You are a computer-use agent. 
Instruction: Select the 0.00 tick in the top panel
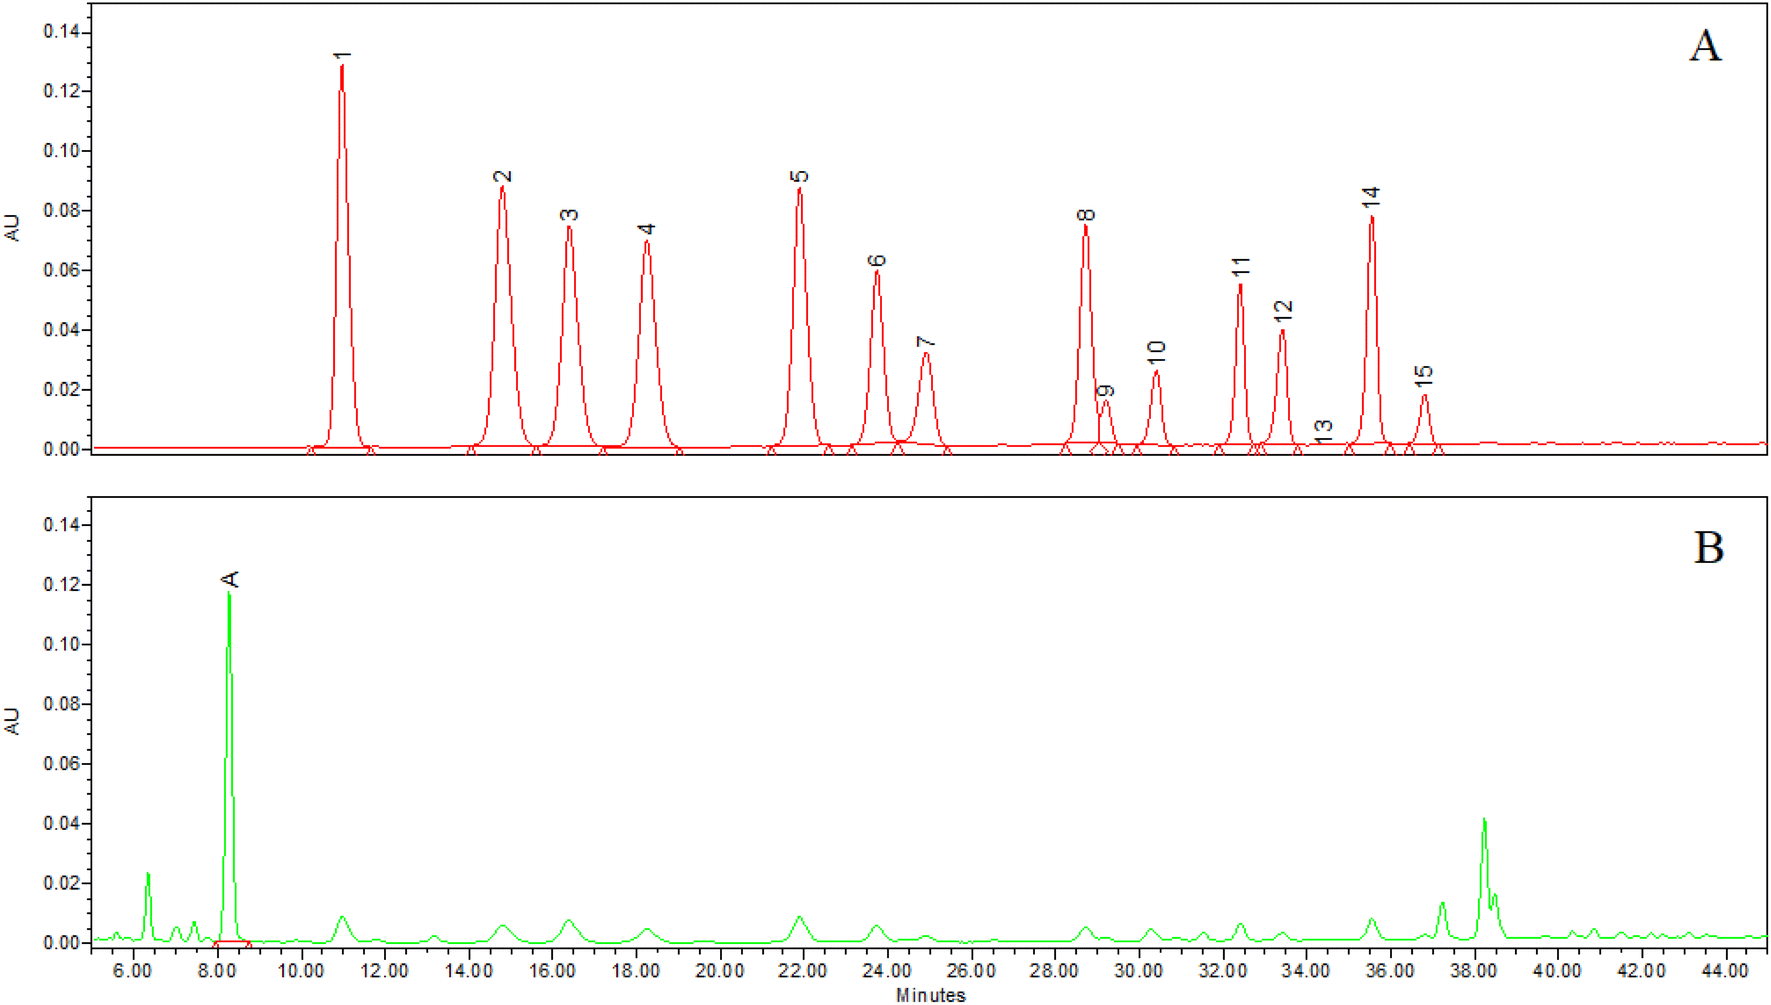(x=60, y=449)
